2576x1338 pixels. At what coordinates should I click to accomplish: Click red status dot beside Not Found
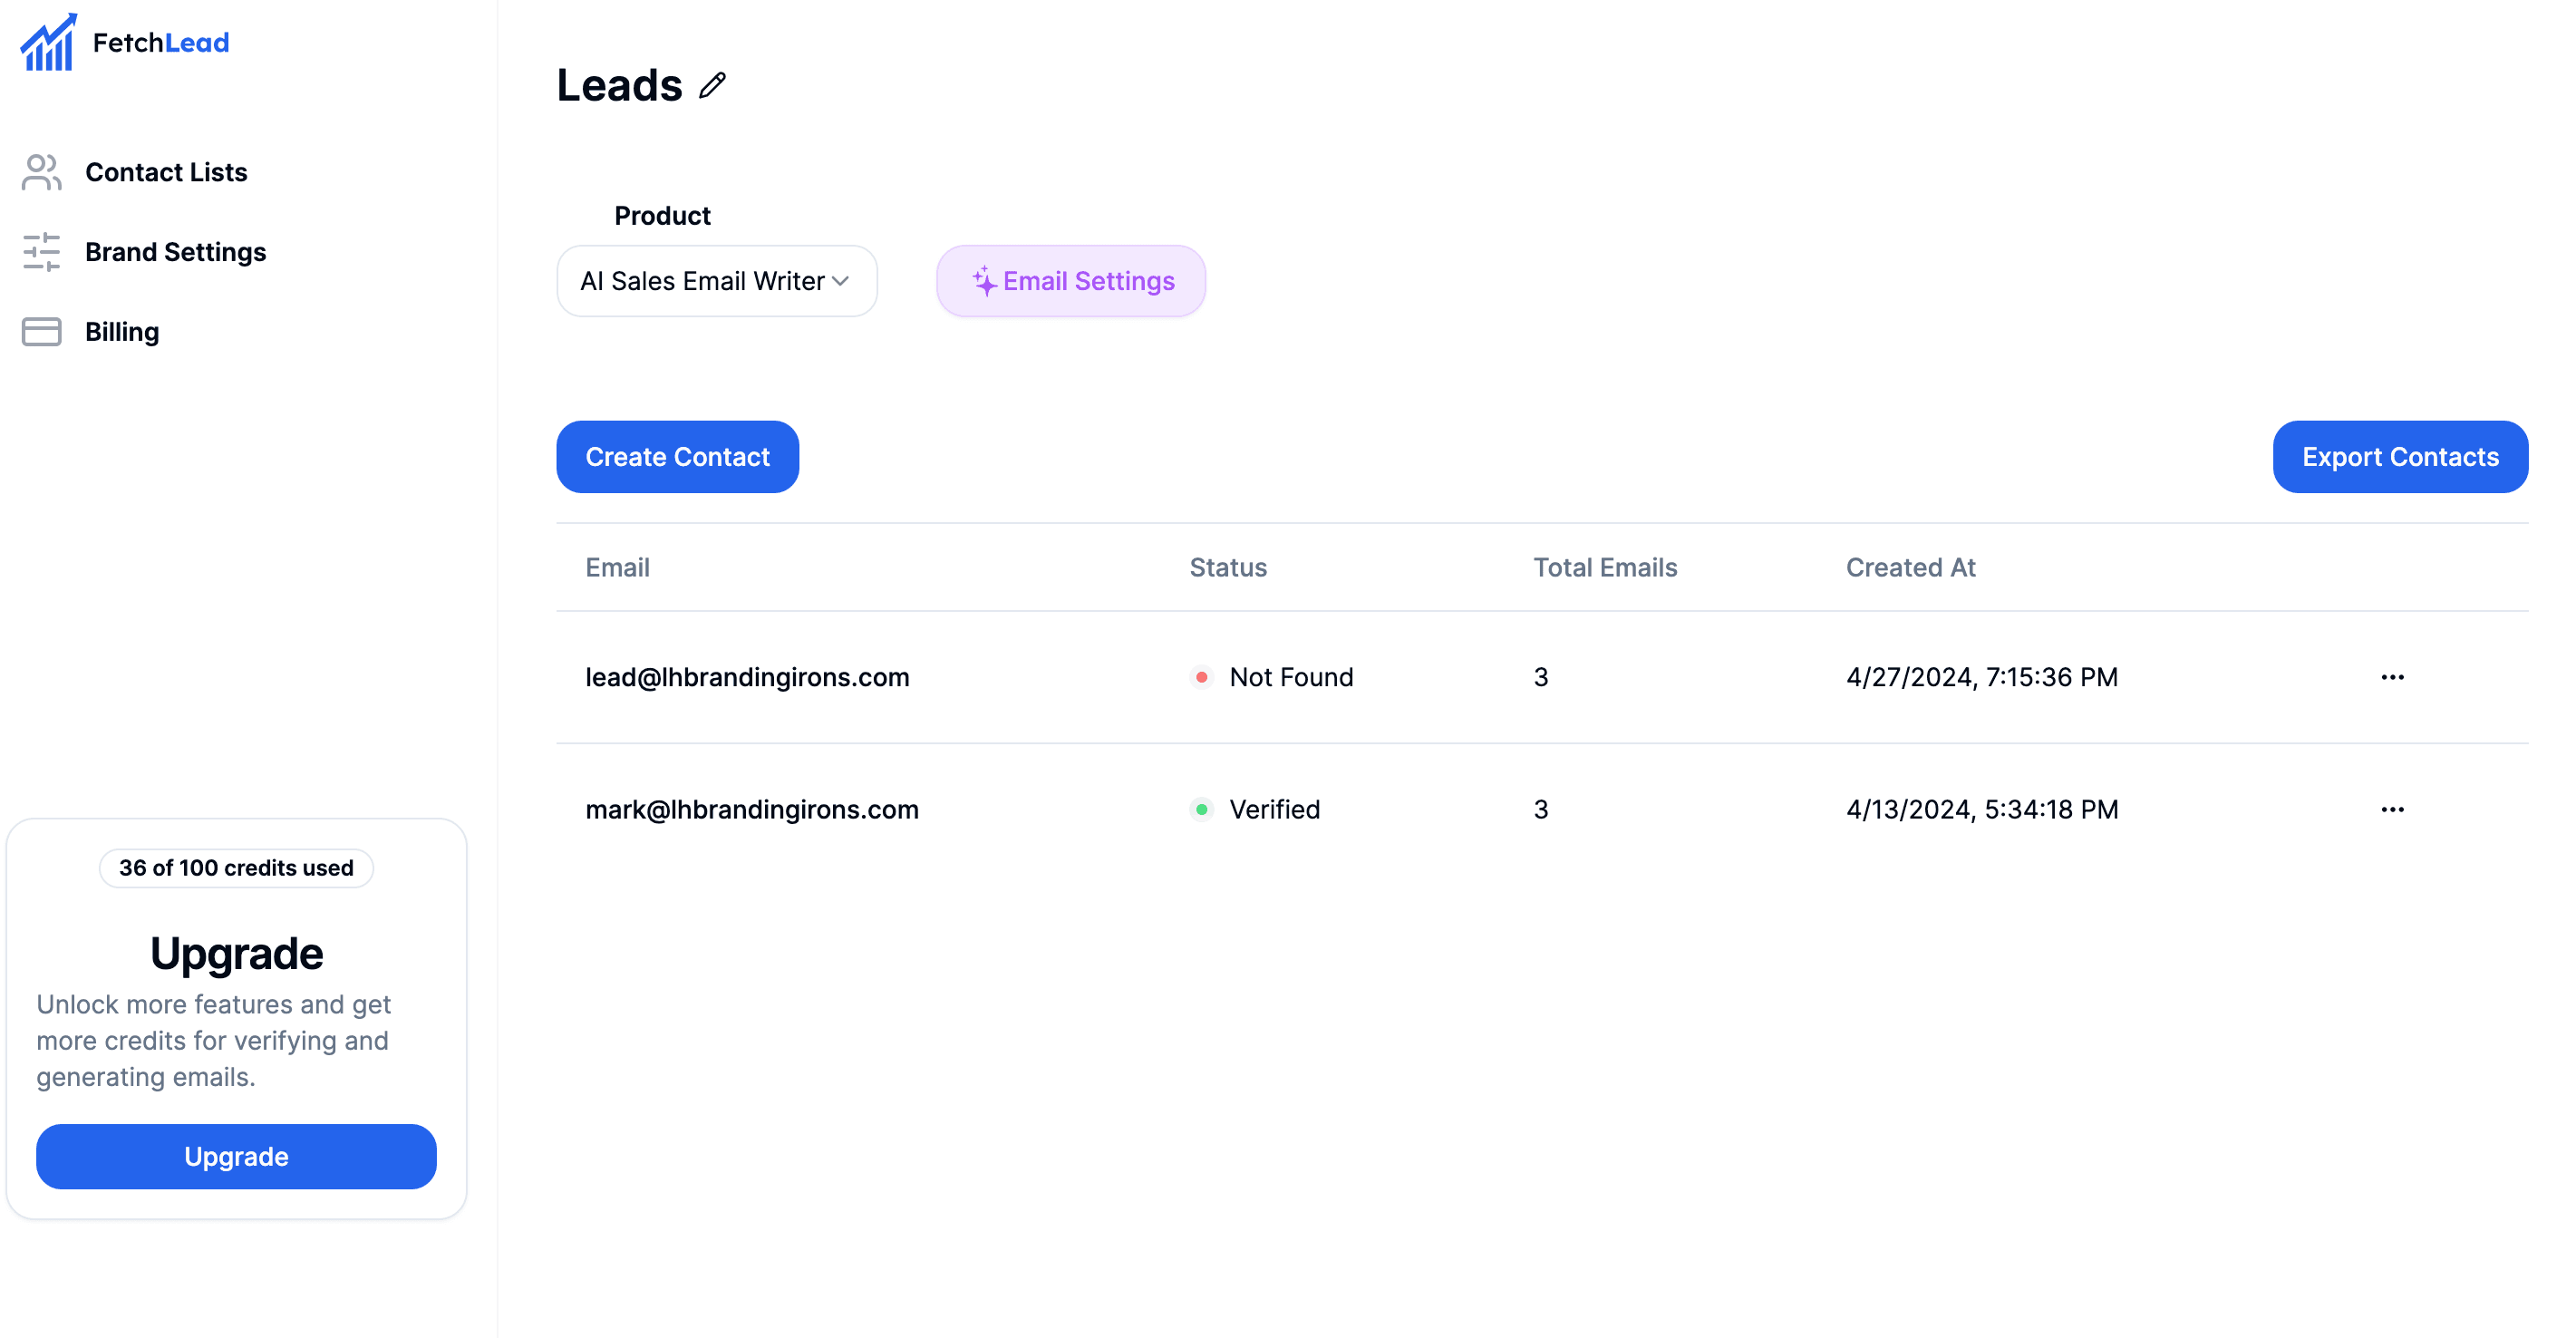[1202, 677]
